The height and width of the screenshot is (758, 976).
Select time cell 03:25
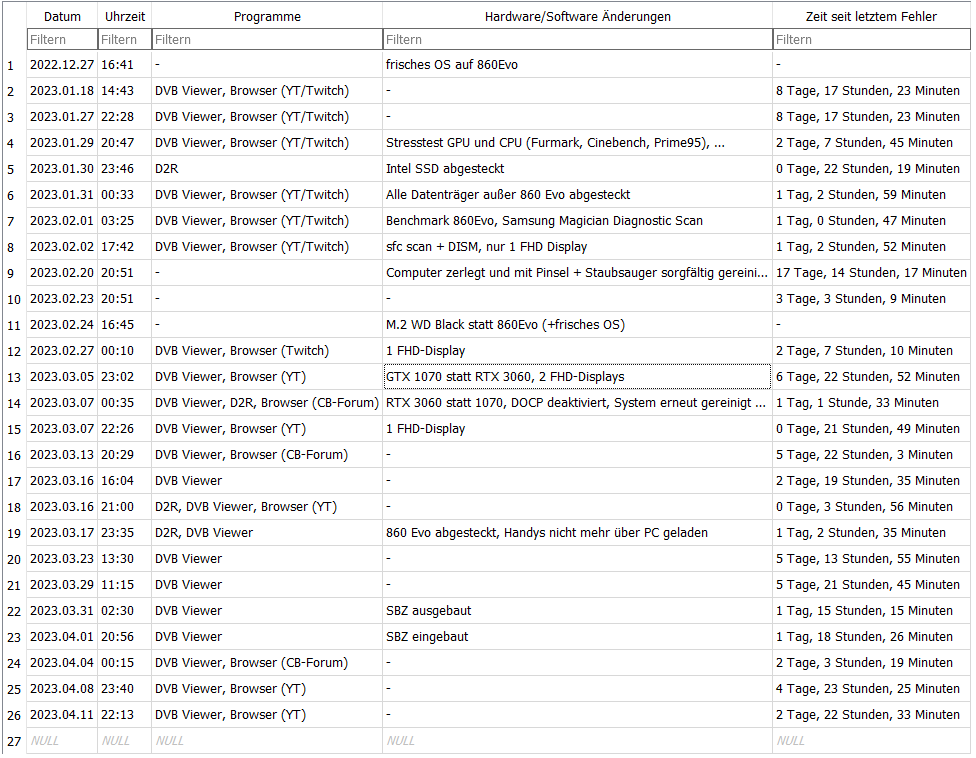coord(124,221)
